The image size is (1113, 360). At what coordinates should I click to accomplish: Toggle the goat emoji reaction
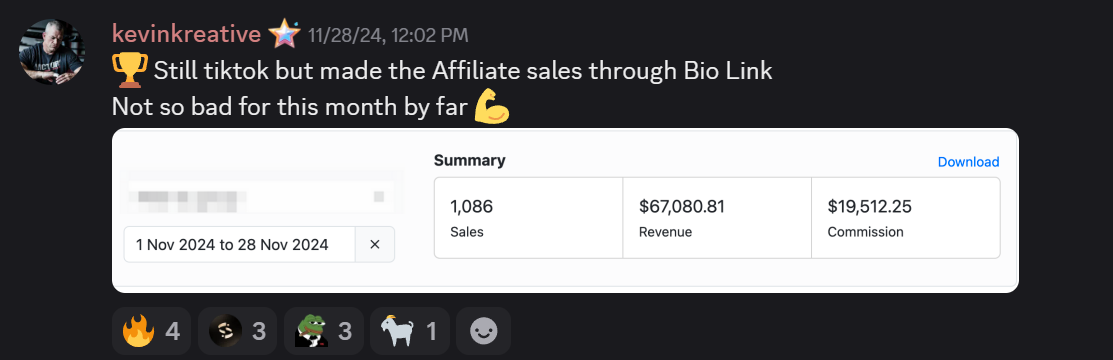click(410, 331)
